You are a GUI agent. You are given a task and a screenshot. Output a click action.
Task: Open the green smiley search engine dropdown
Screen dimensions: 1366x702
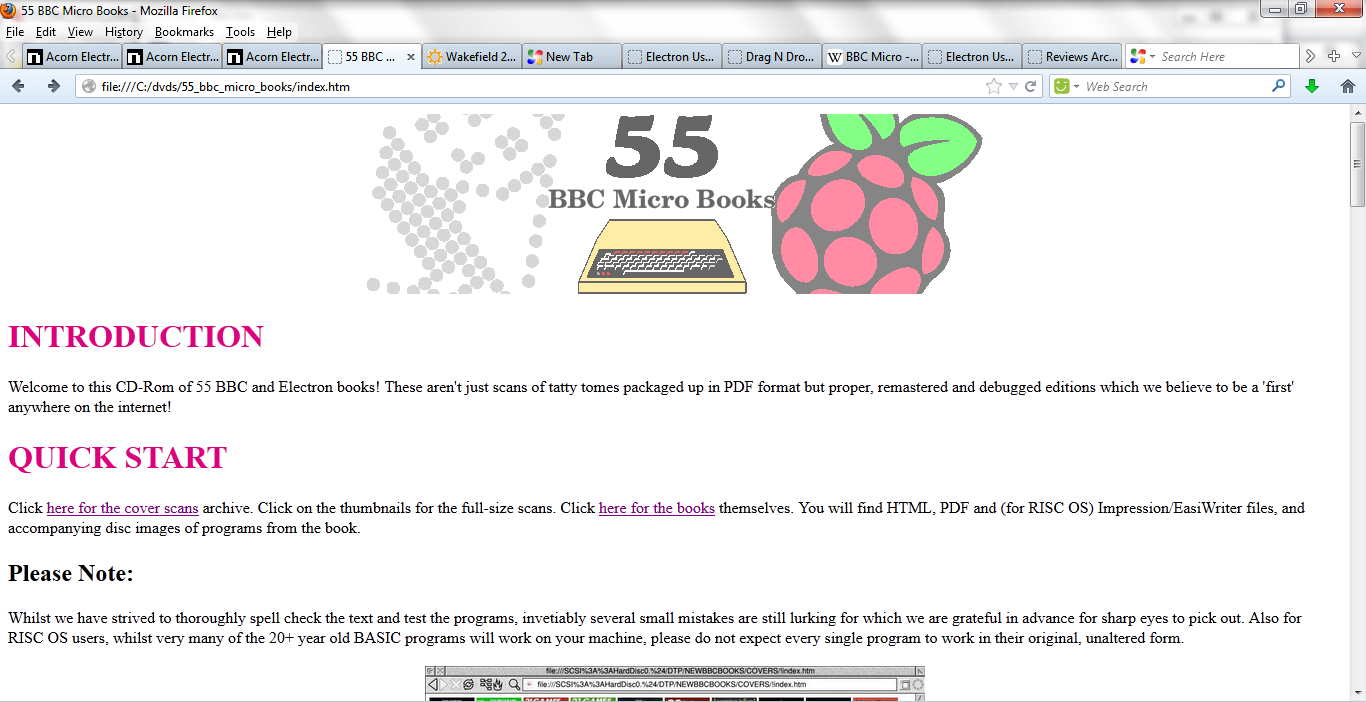tap(1066, 87)
